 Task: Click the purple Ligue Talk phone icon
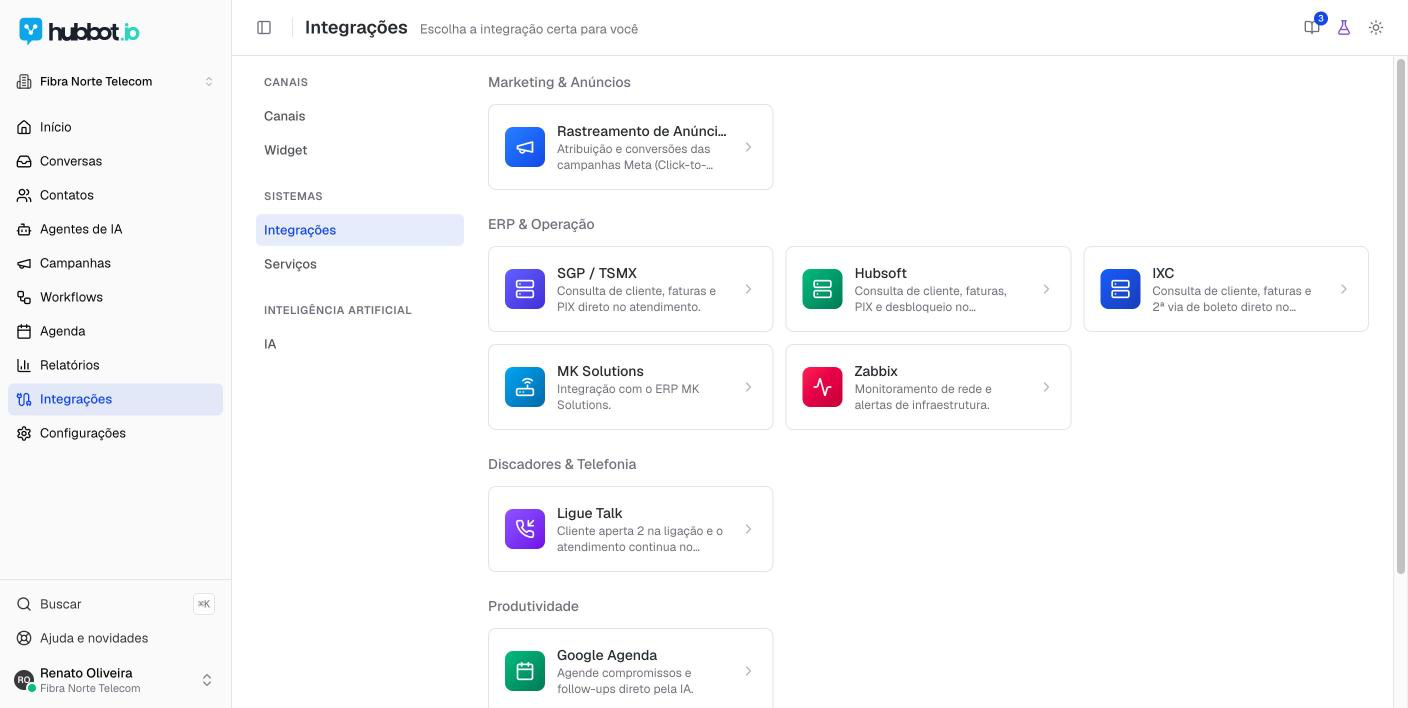(x=525, y=529)
